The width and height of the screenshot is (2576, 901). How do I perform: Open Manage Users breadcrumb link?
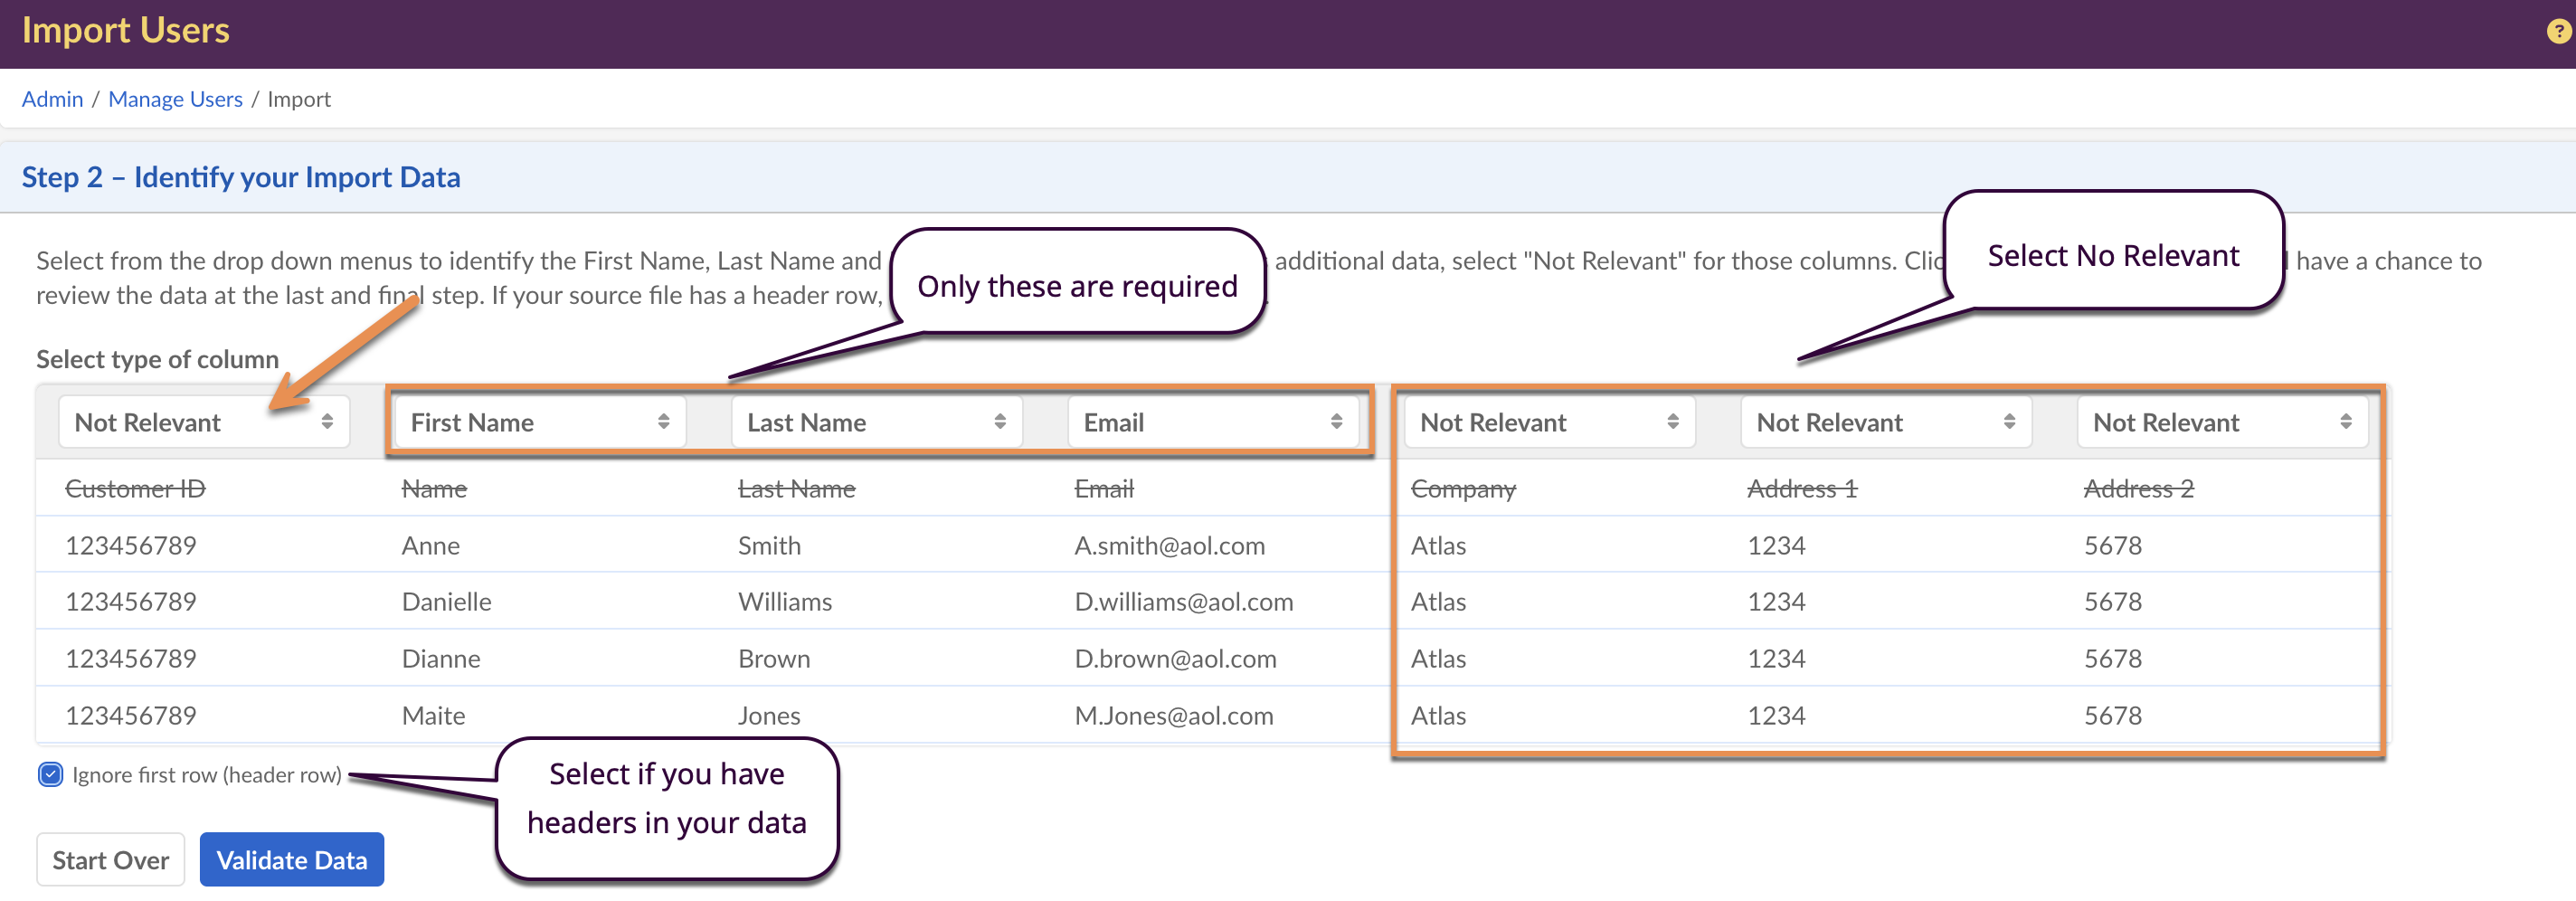pyautogui.click(x=175, y=99)
